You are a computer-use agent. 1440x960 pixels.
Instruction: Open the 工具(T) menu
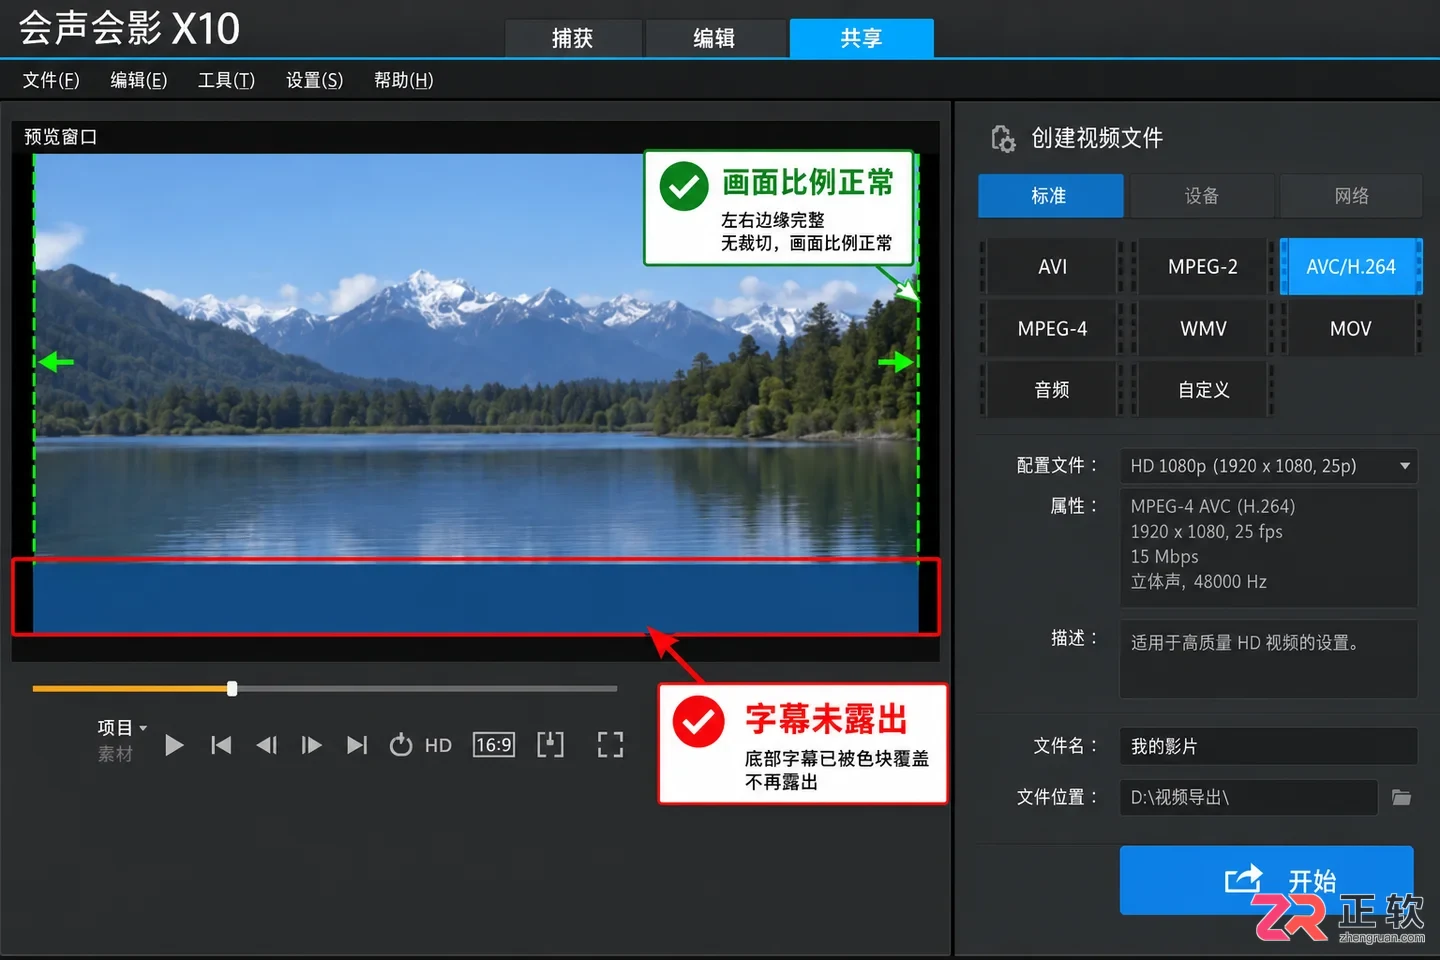(226, 80)
